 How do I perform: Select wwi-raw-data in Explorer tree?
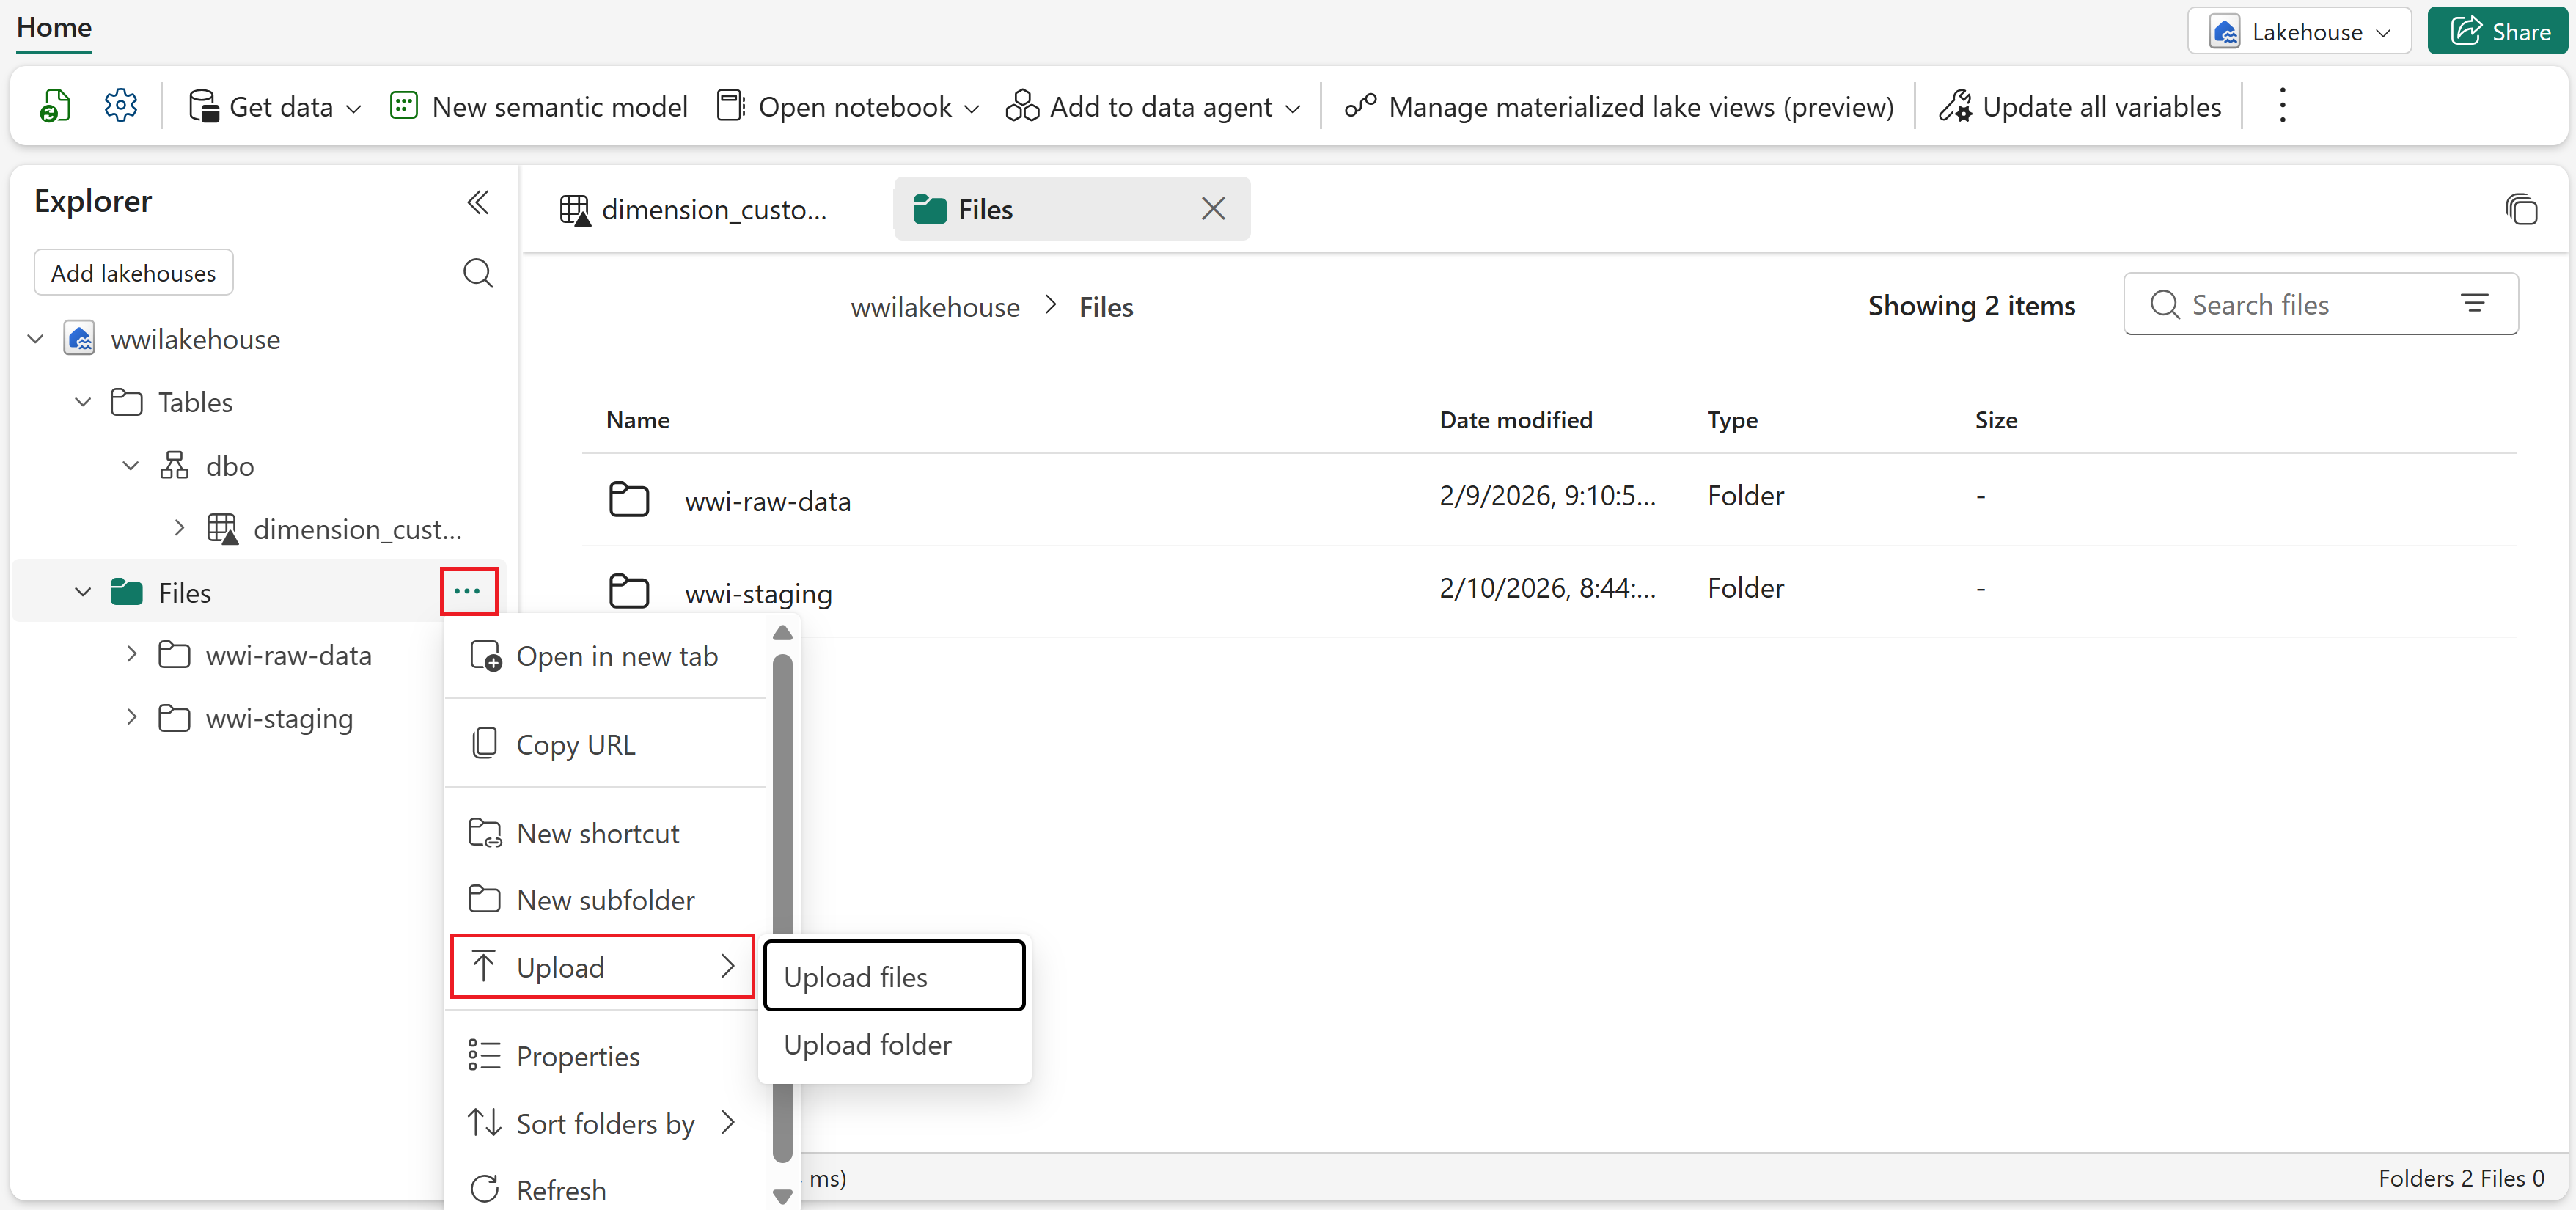pos(288,655)
